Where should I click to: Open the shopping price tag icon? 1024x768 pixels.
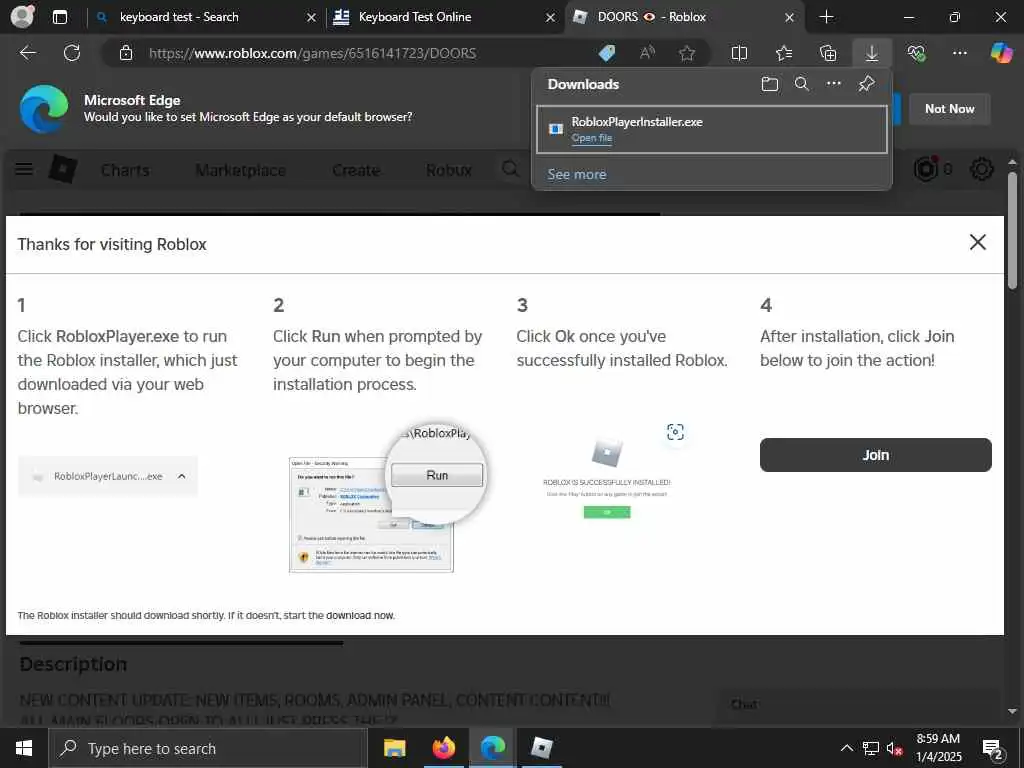pyautogui.click(x=607, y=53)
